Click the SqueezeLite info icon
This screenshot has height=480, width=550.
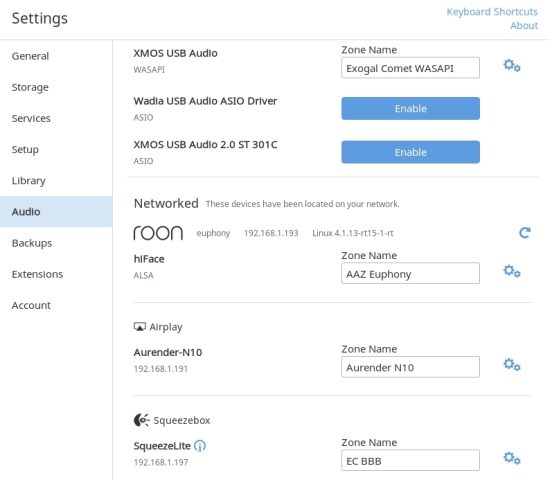(200, 446)
